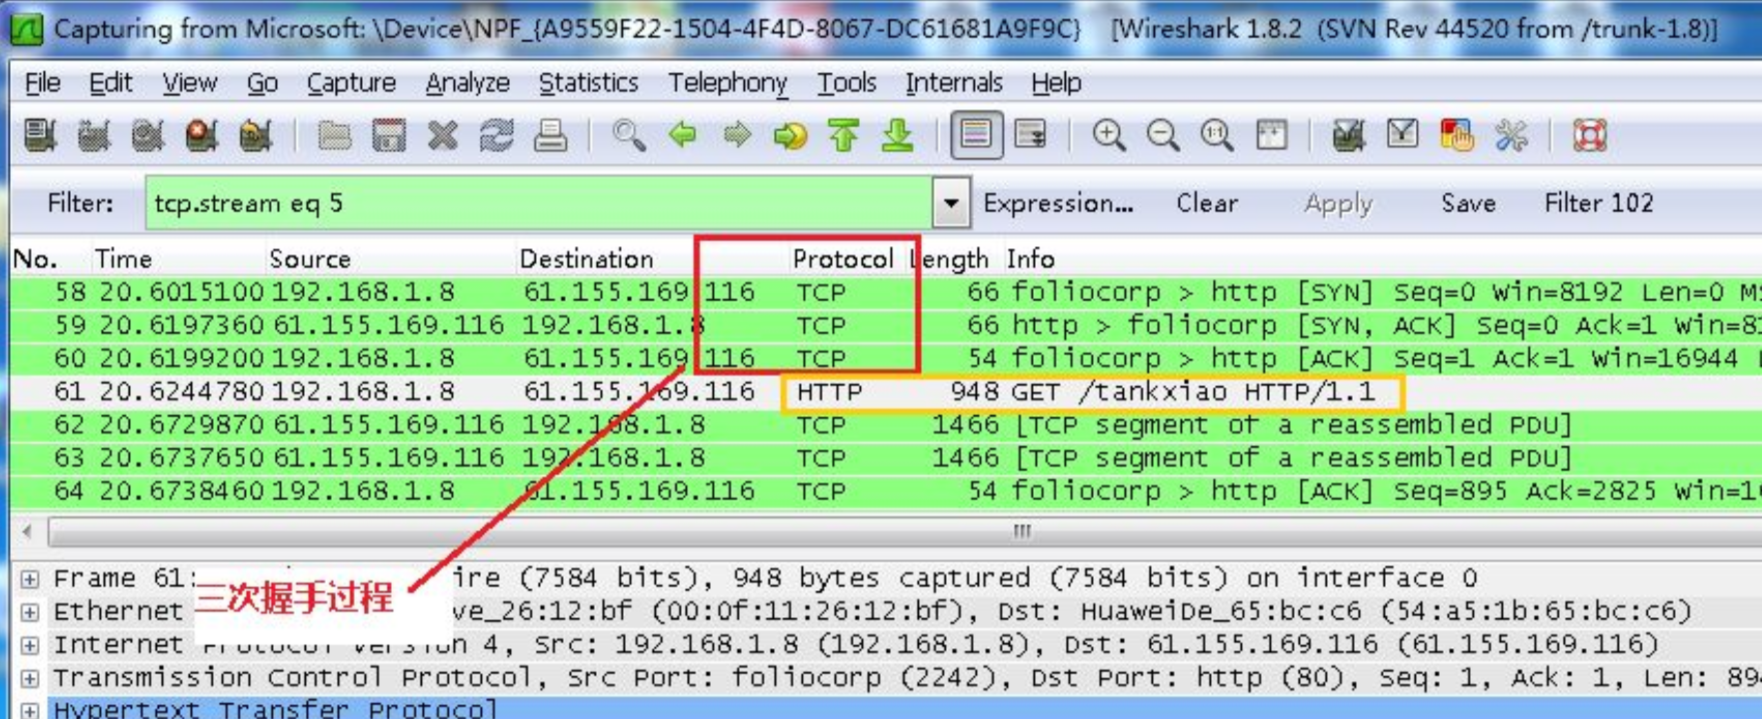Open help lifebuoy icon
Screen dimensions: 1762x719
click(1589, 135)
